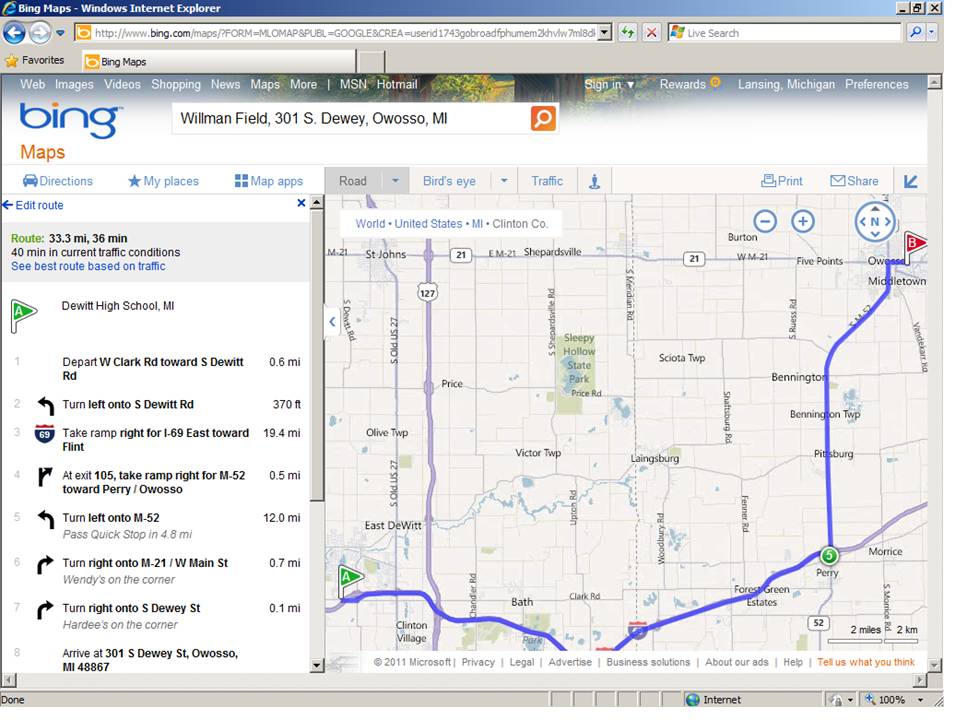Open the More menu in Bing header
This screenshot has width=960, height=720.
pyautogui.click(x=304, y=84)
